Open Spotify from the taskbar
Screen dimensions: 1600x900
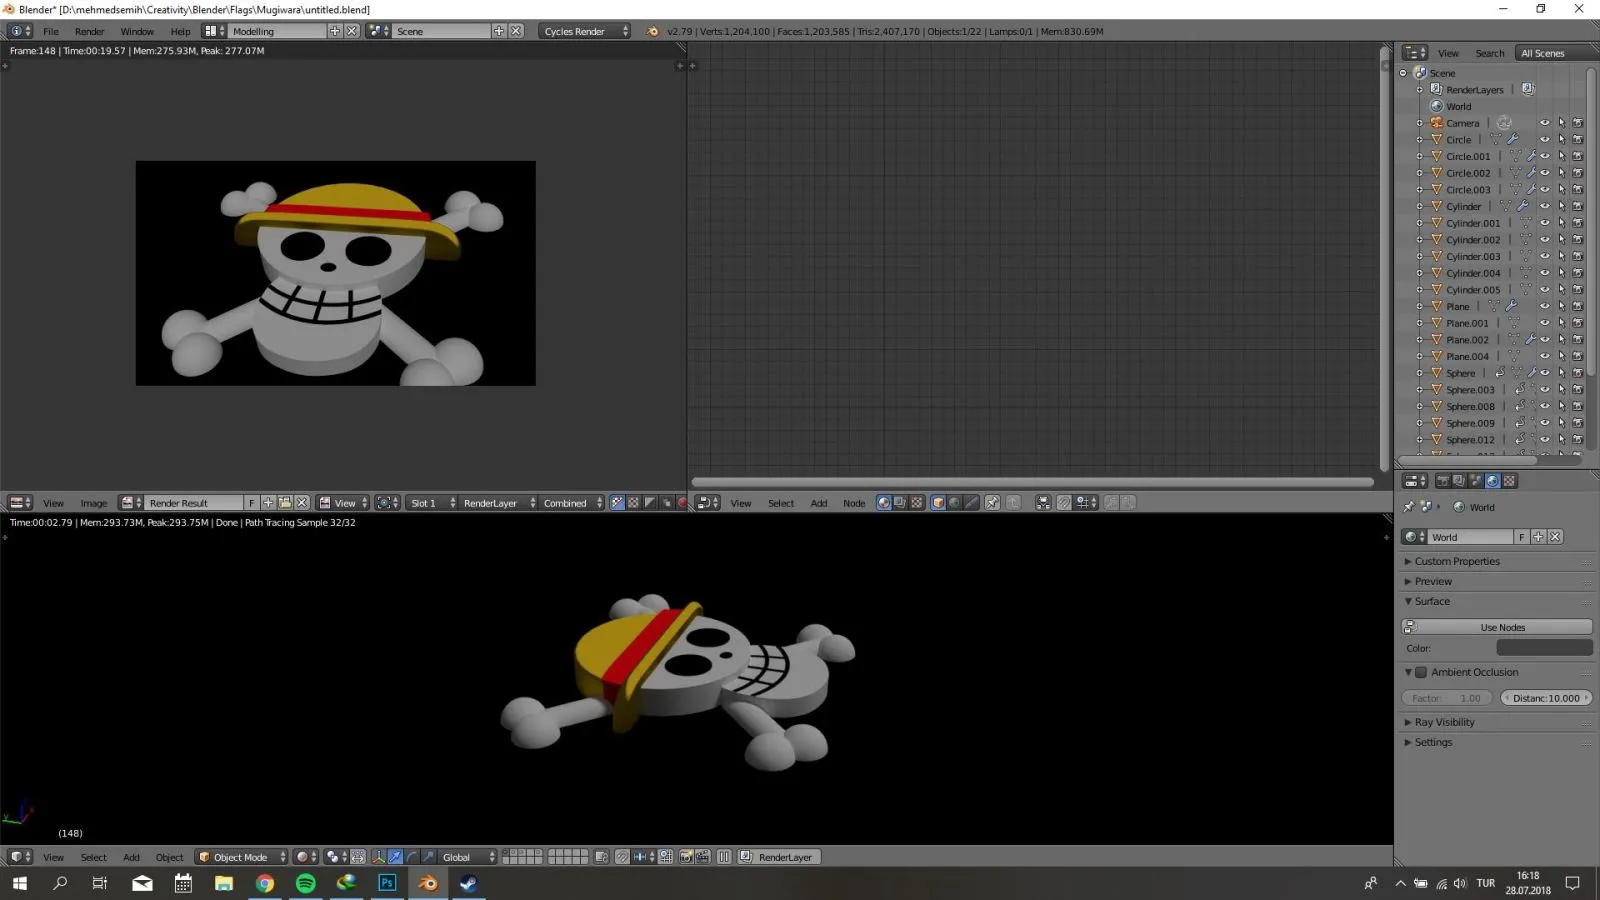306,883
